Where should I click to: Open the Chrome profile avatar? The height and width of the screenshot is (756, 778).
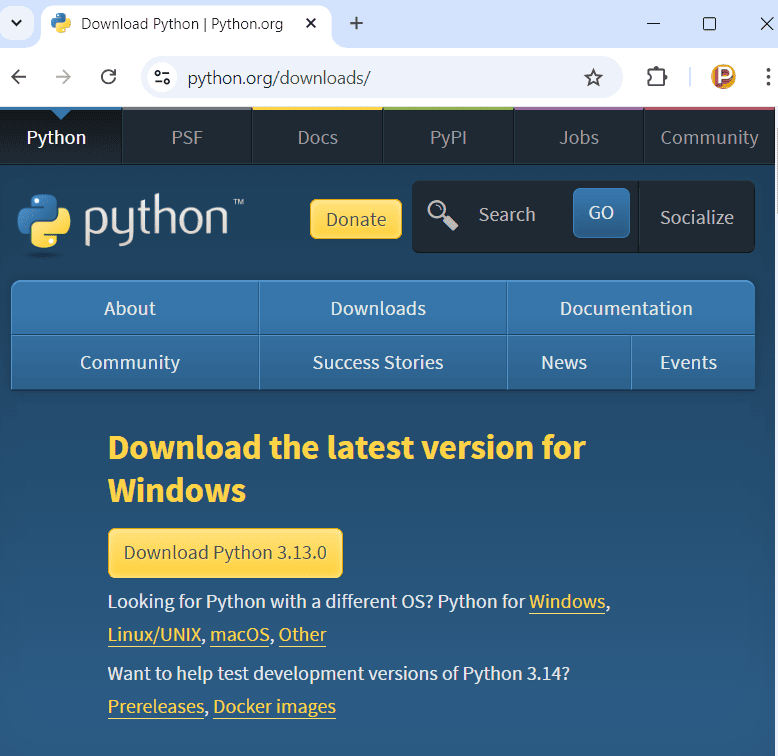point(723,77)
